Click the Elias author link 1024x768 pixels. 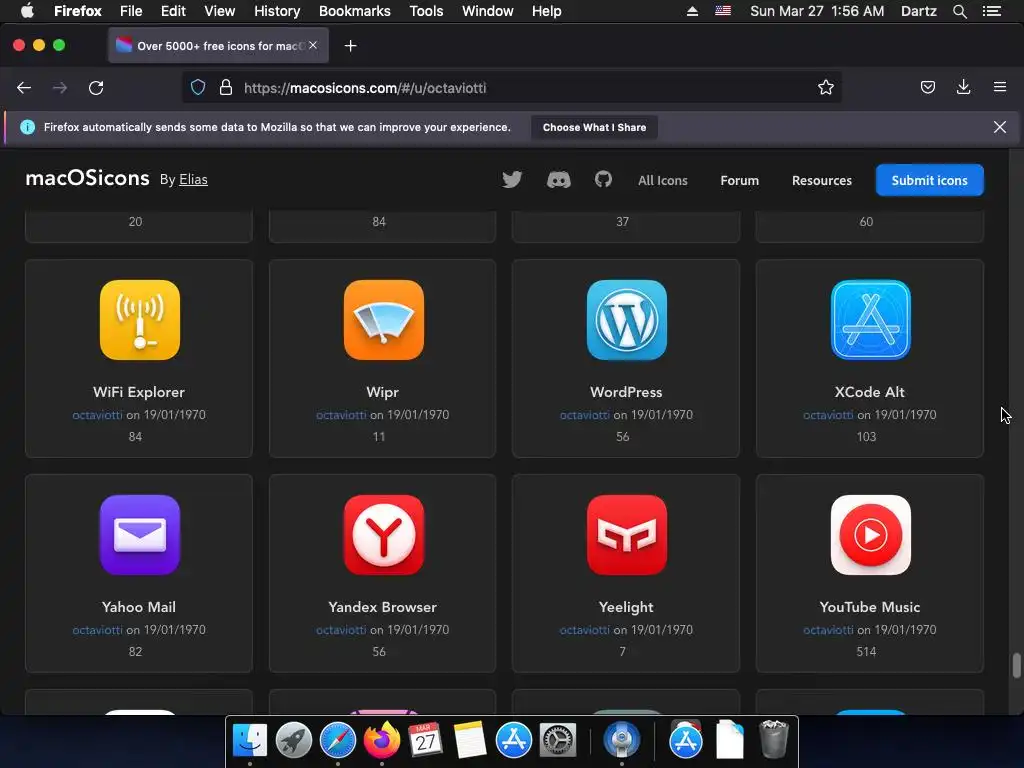coord(193,180)
